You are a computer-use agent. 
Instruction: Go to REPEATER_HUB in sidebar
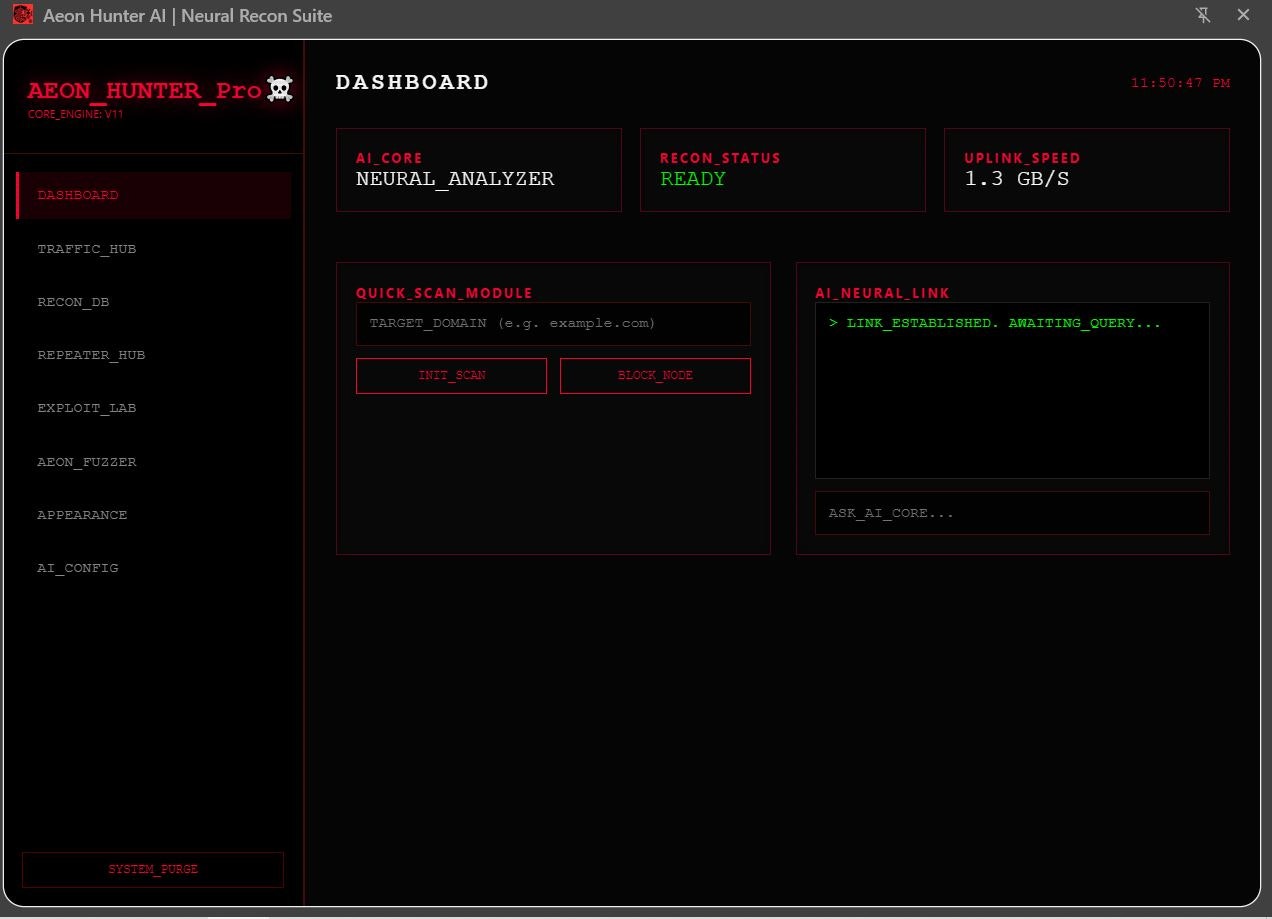point(154,355)
